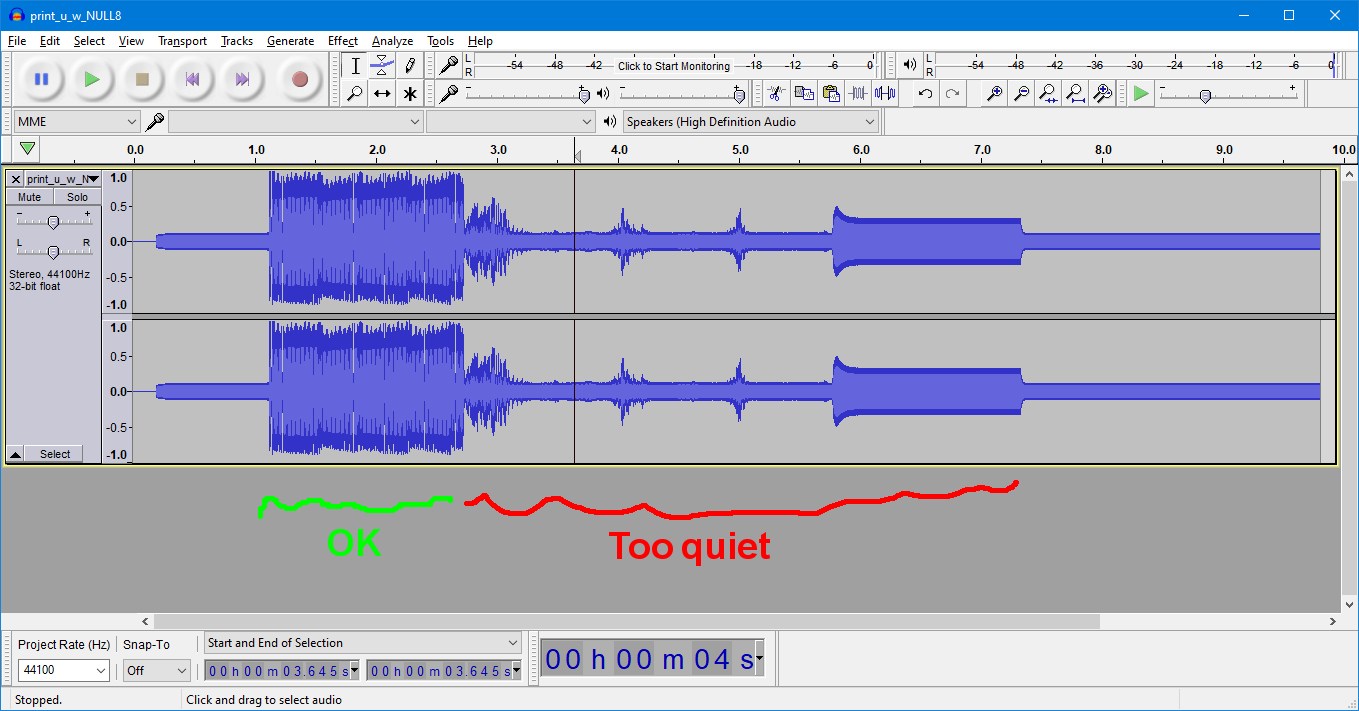Click Cut (scissors) in edit toolbar
1359x711 pixels.
pos(775,93)
